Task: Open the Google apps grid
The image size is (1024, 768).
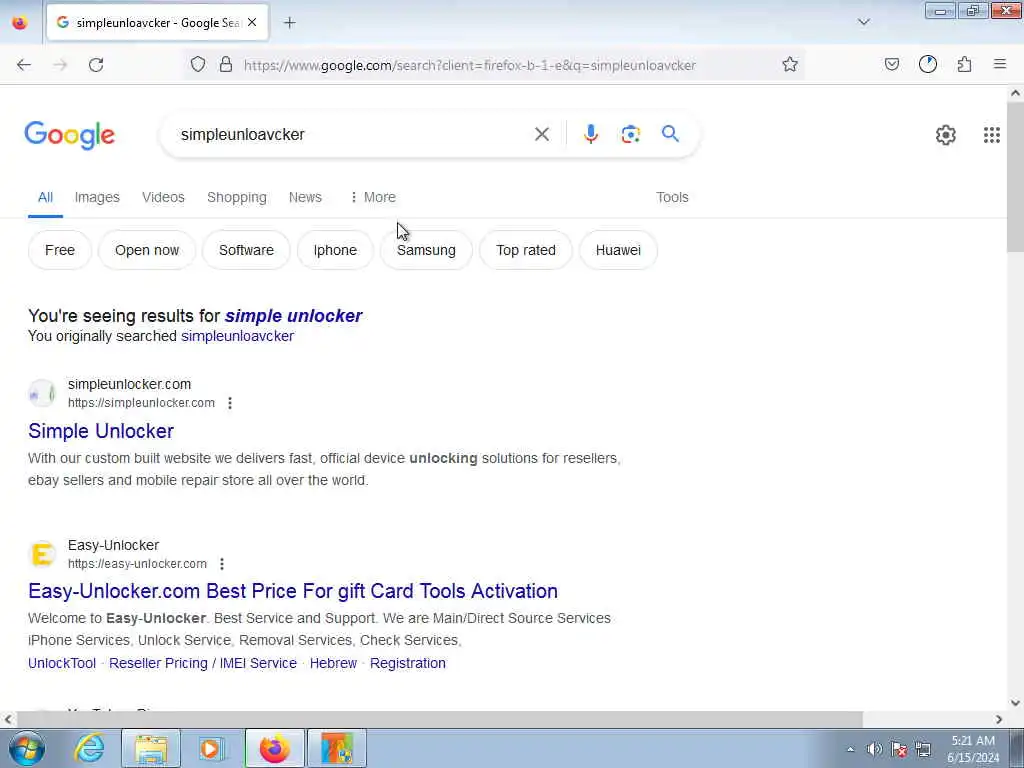Action: point(991,135)
